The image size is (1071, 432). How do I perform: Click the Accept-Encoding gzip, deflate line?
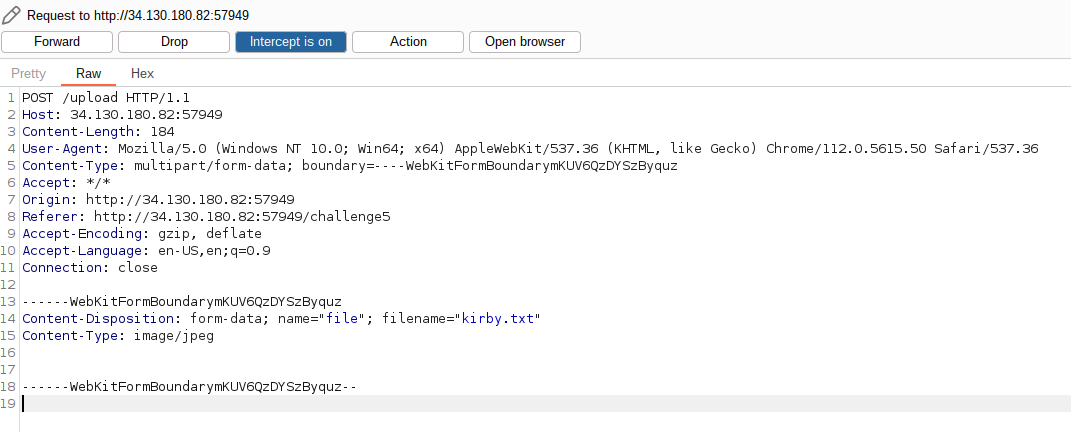tap(142, 234)
